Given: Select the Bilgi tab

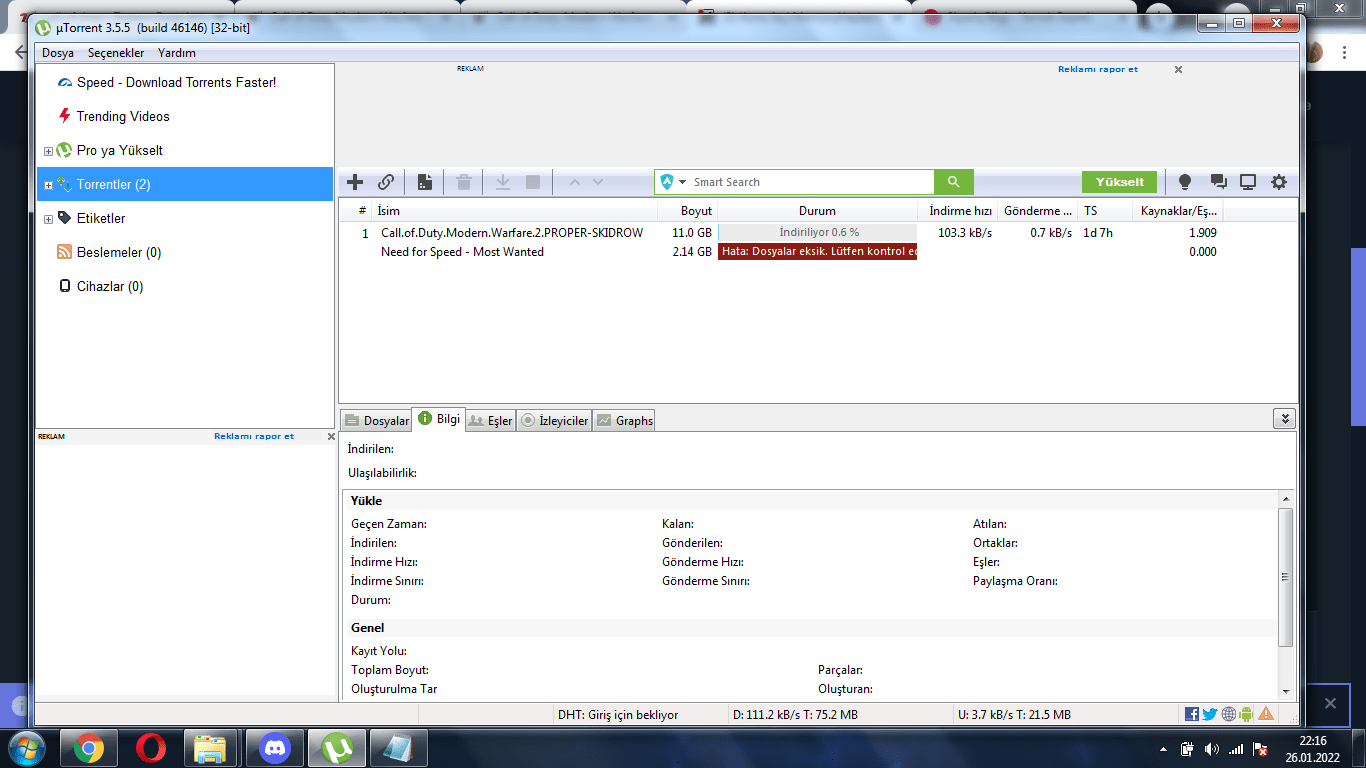Looking at the screenshot, I should [438, 419].
